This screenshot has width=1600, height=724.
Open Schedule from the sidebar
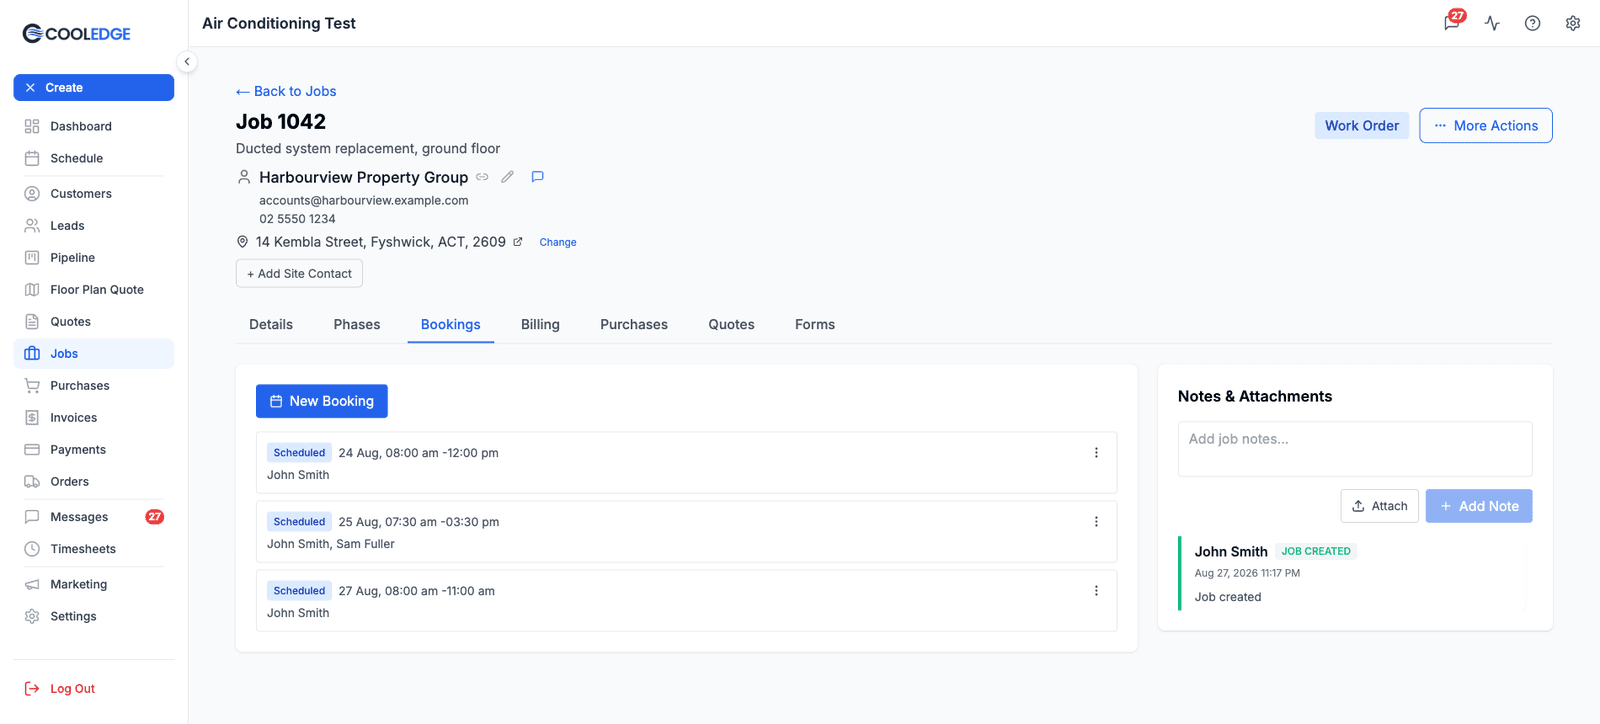[94, 158]
